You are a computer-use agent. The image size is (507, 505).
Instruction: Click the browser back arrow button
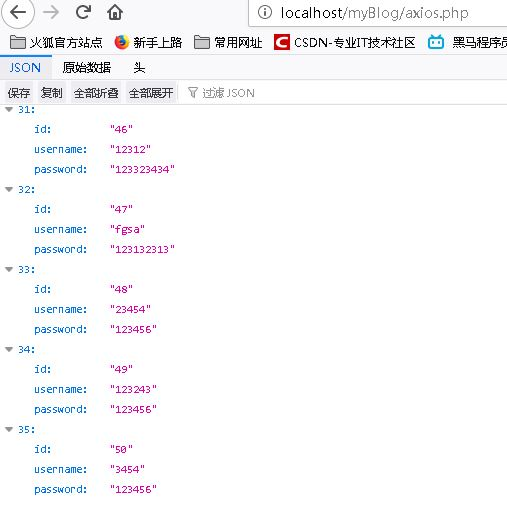point(18,13)
